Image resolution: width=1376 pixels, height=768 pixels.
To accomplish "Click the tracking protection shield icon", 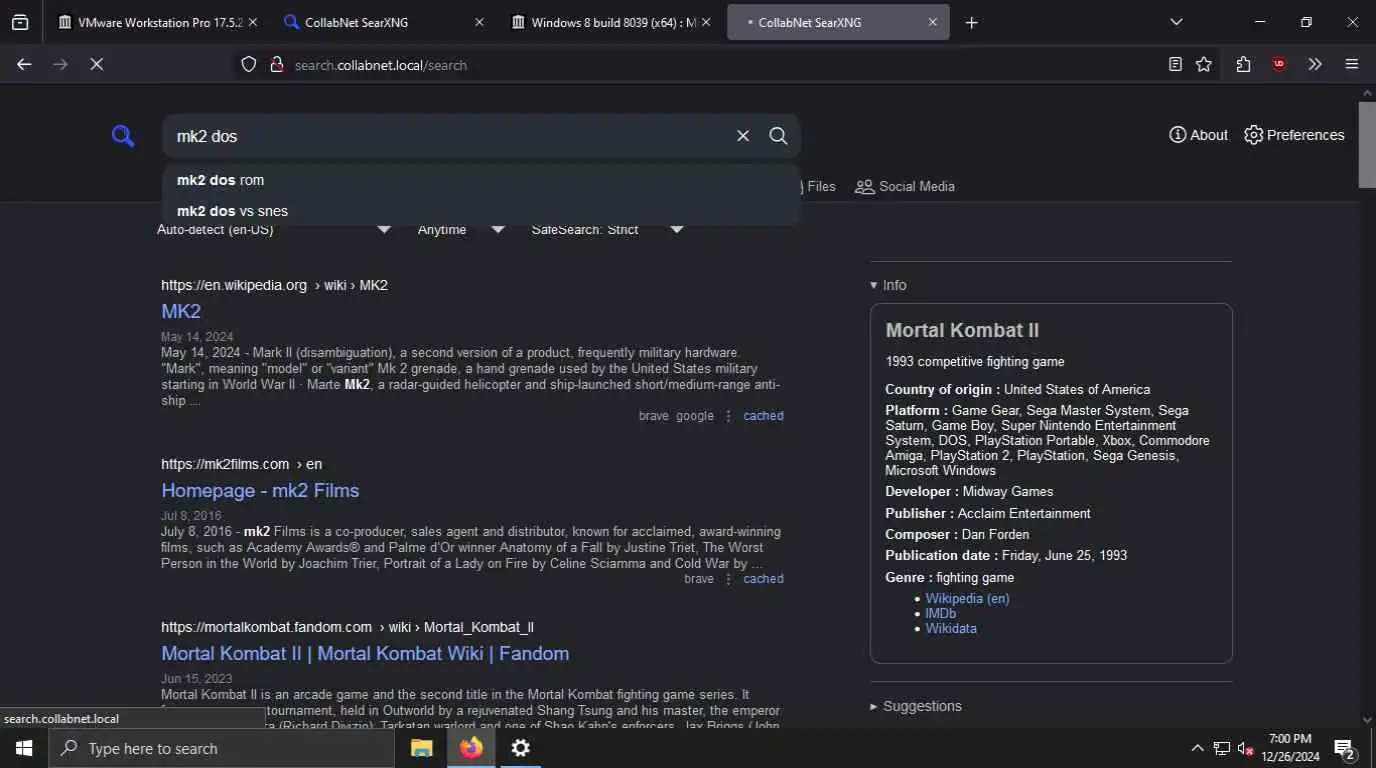I will tap(249, 65).
